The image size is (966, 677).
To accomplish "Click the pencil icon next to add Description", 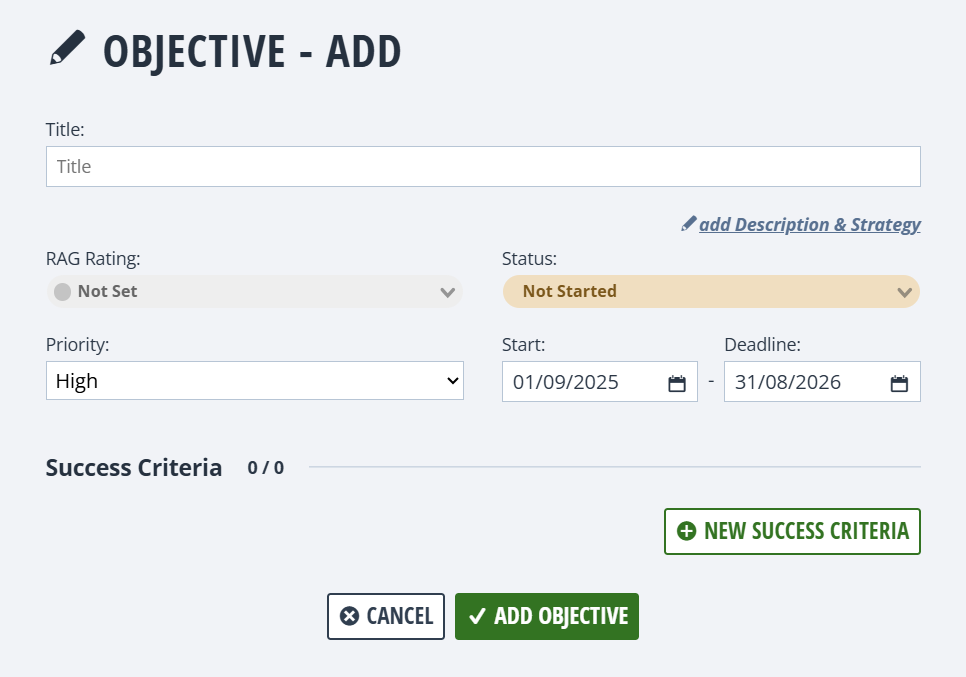I will (x=689, y=224).
